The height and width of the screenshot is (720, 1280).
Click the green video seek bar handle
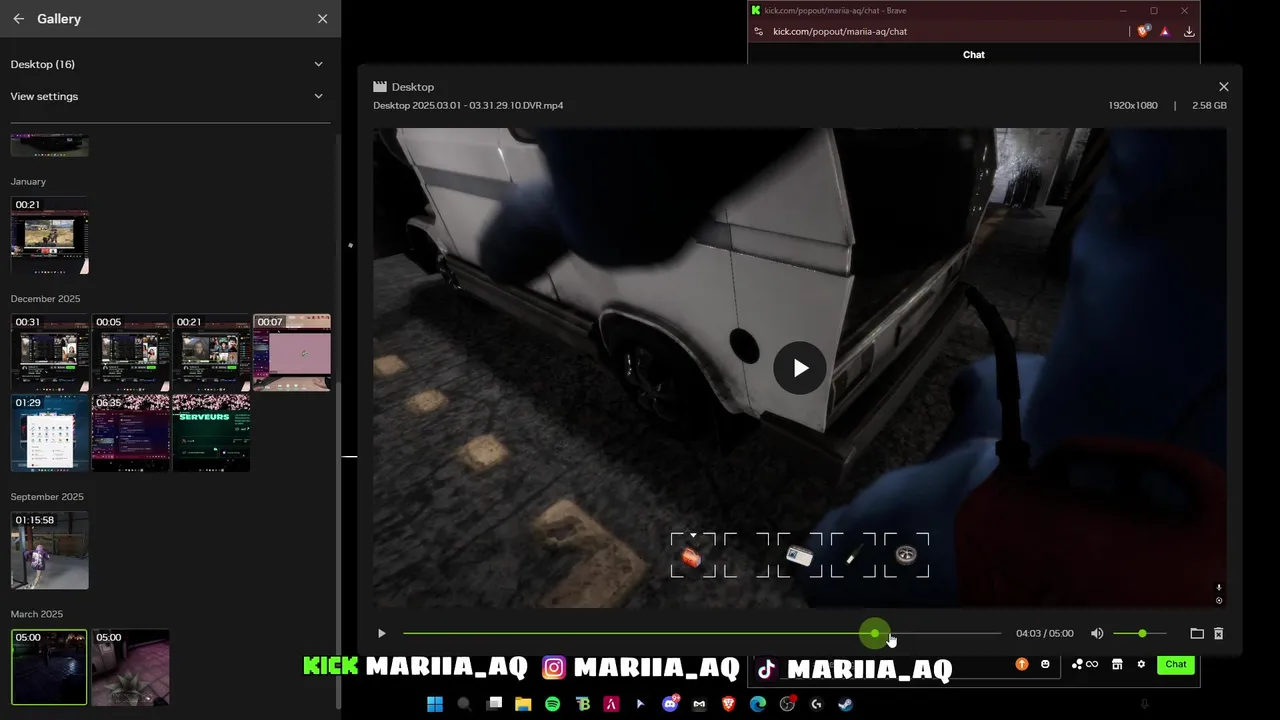coord(875,633)
